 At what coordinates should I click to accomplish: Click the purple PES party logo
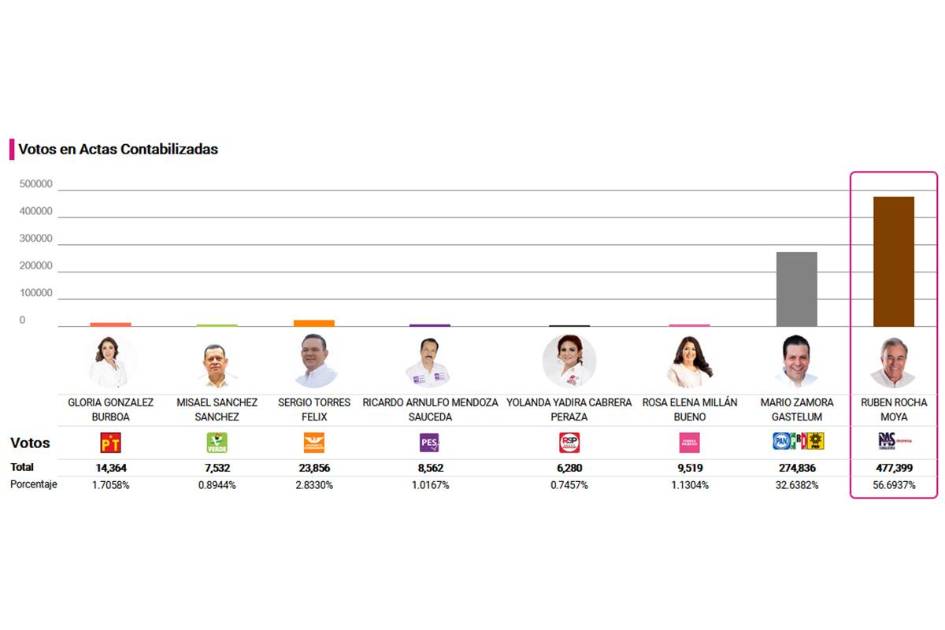pyautogui.click(x=429, y=442)
